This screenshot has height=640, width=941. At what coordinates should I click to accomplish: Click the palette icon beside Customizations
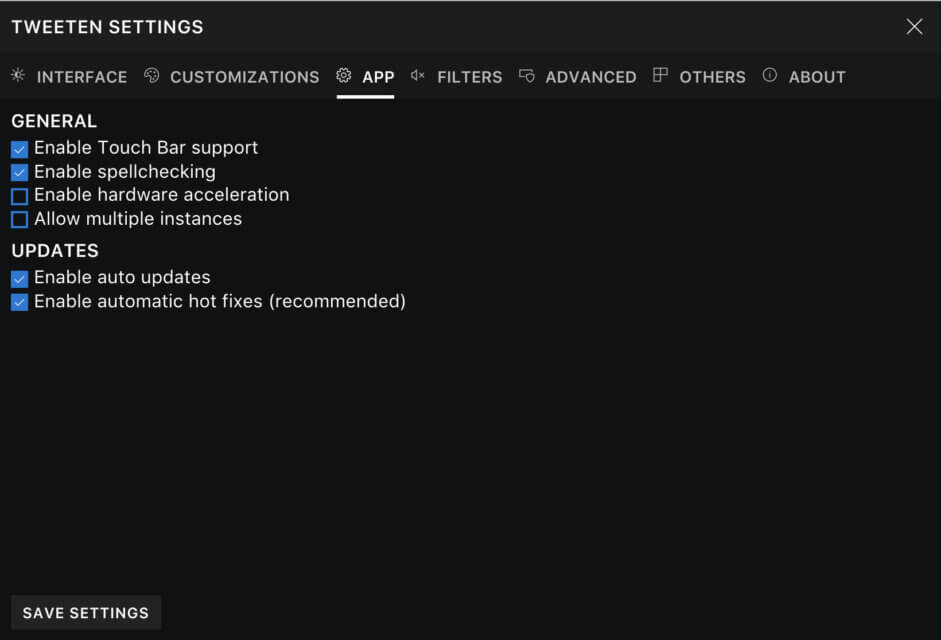tap(151, 75)
